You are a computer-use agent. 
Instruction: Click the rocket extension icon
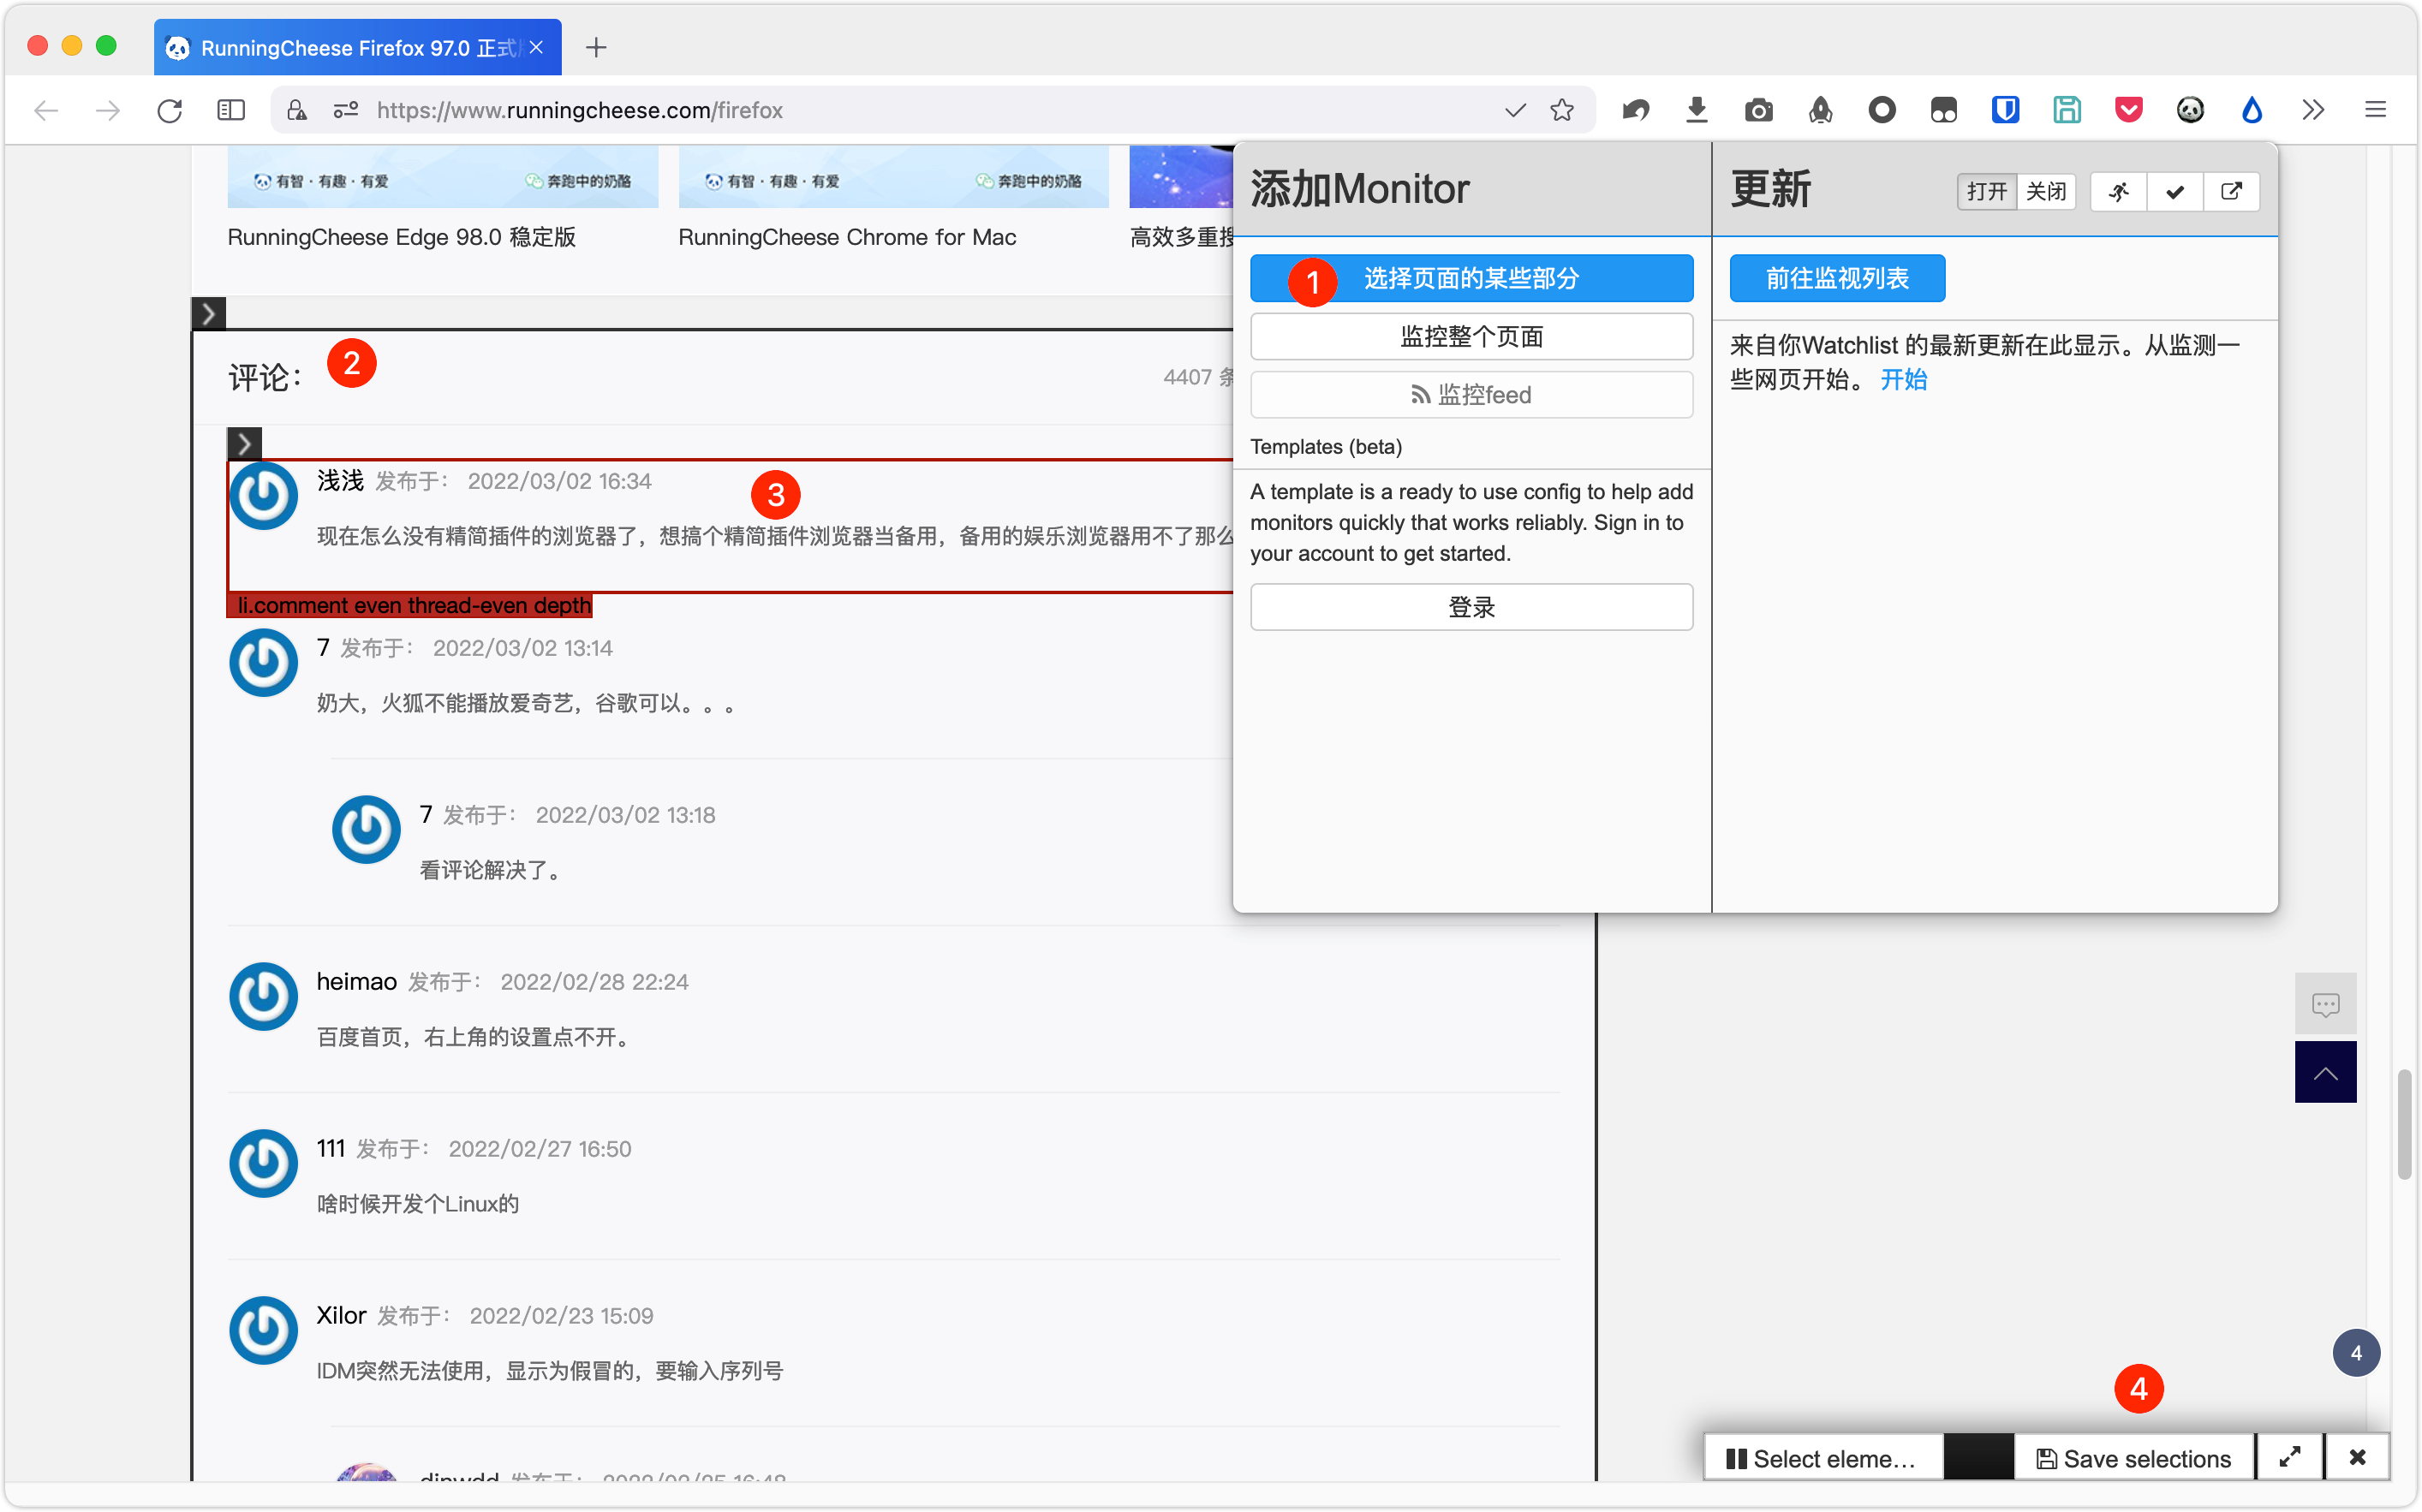(1820, 110)
